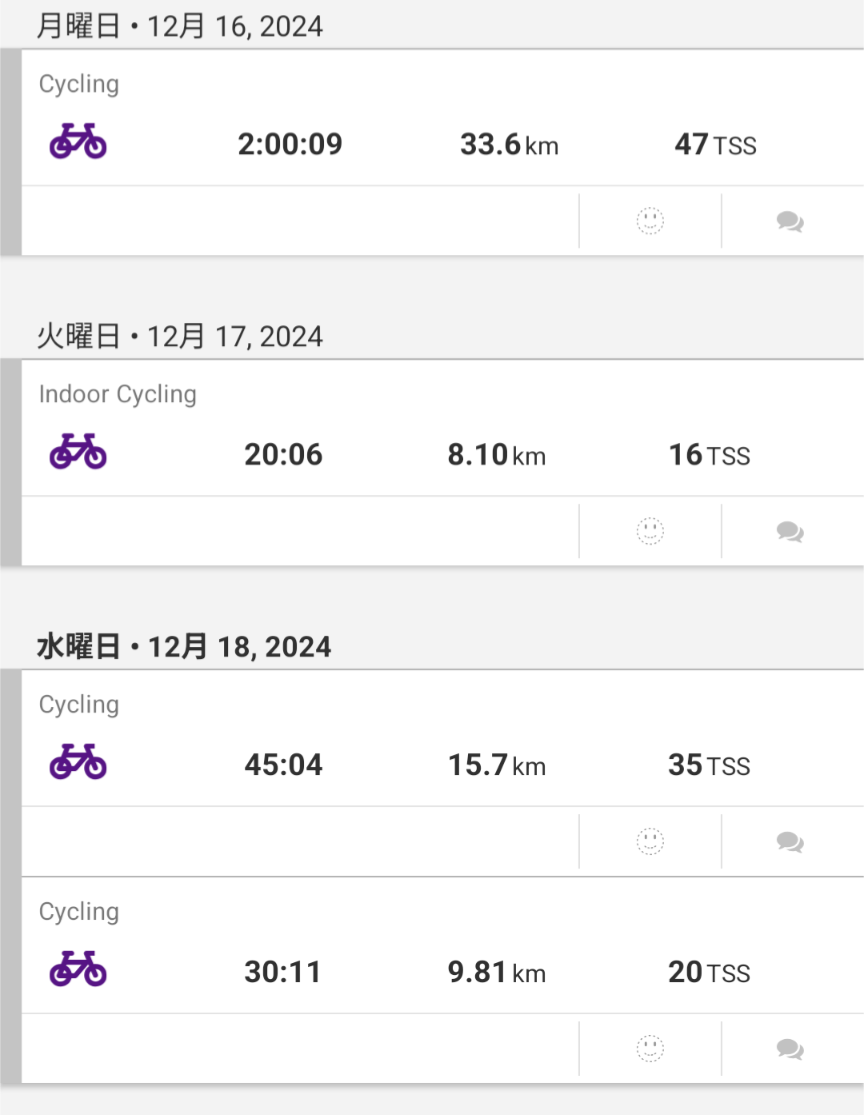The height and width of the screenshot is (1115, 864).
Task: Select the 20 TSS cycling workout
Action: 708,972
